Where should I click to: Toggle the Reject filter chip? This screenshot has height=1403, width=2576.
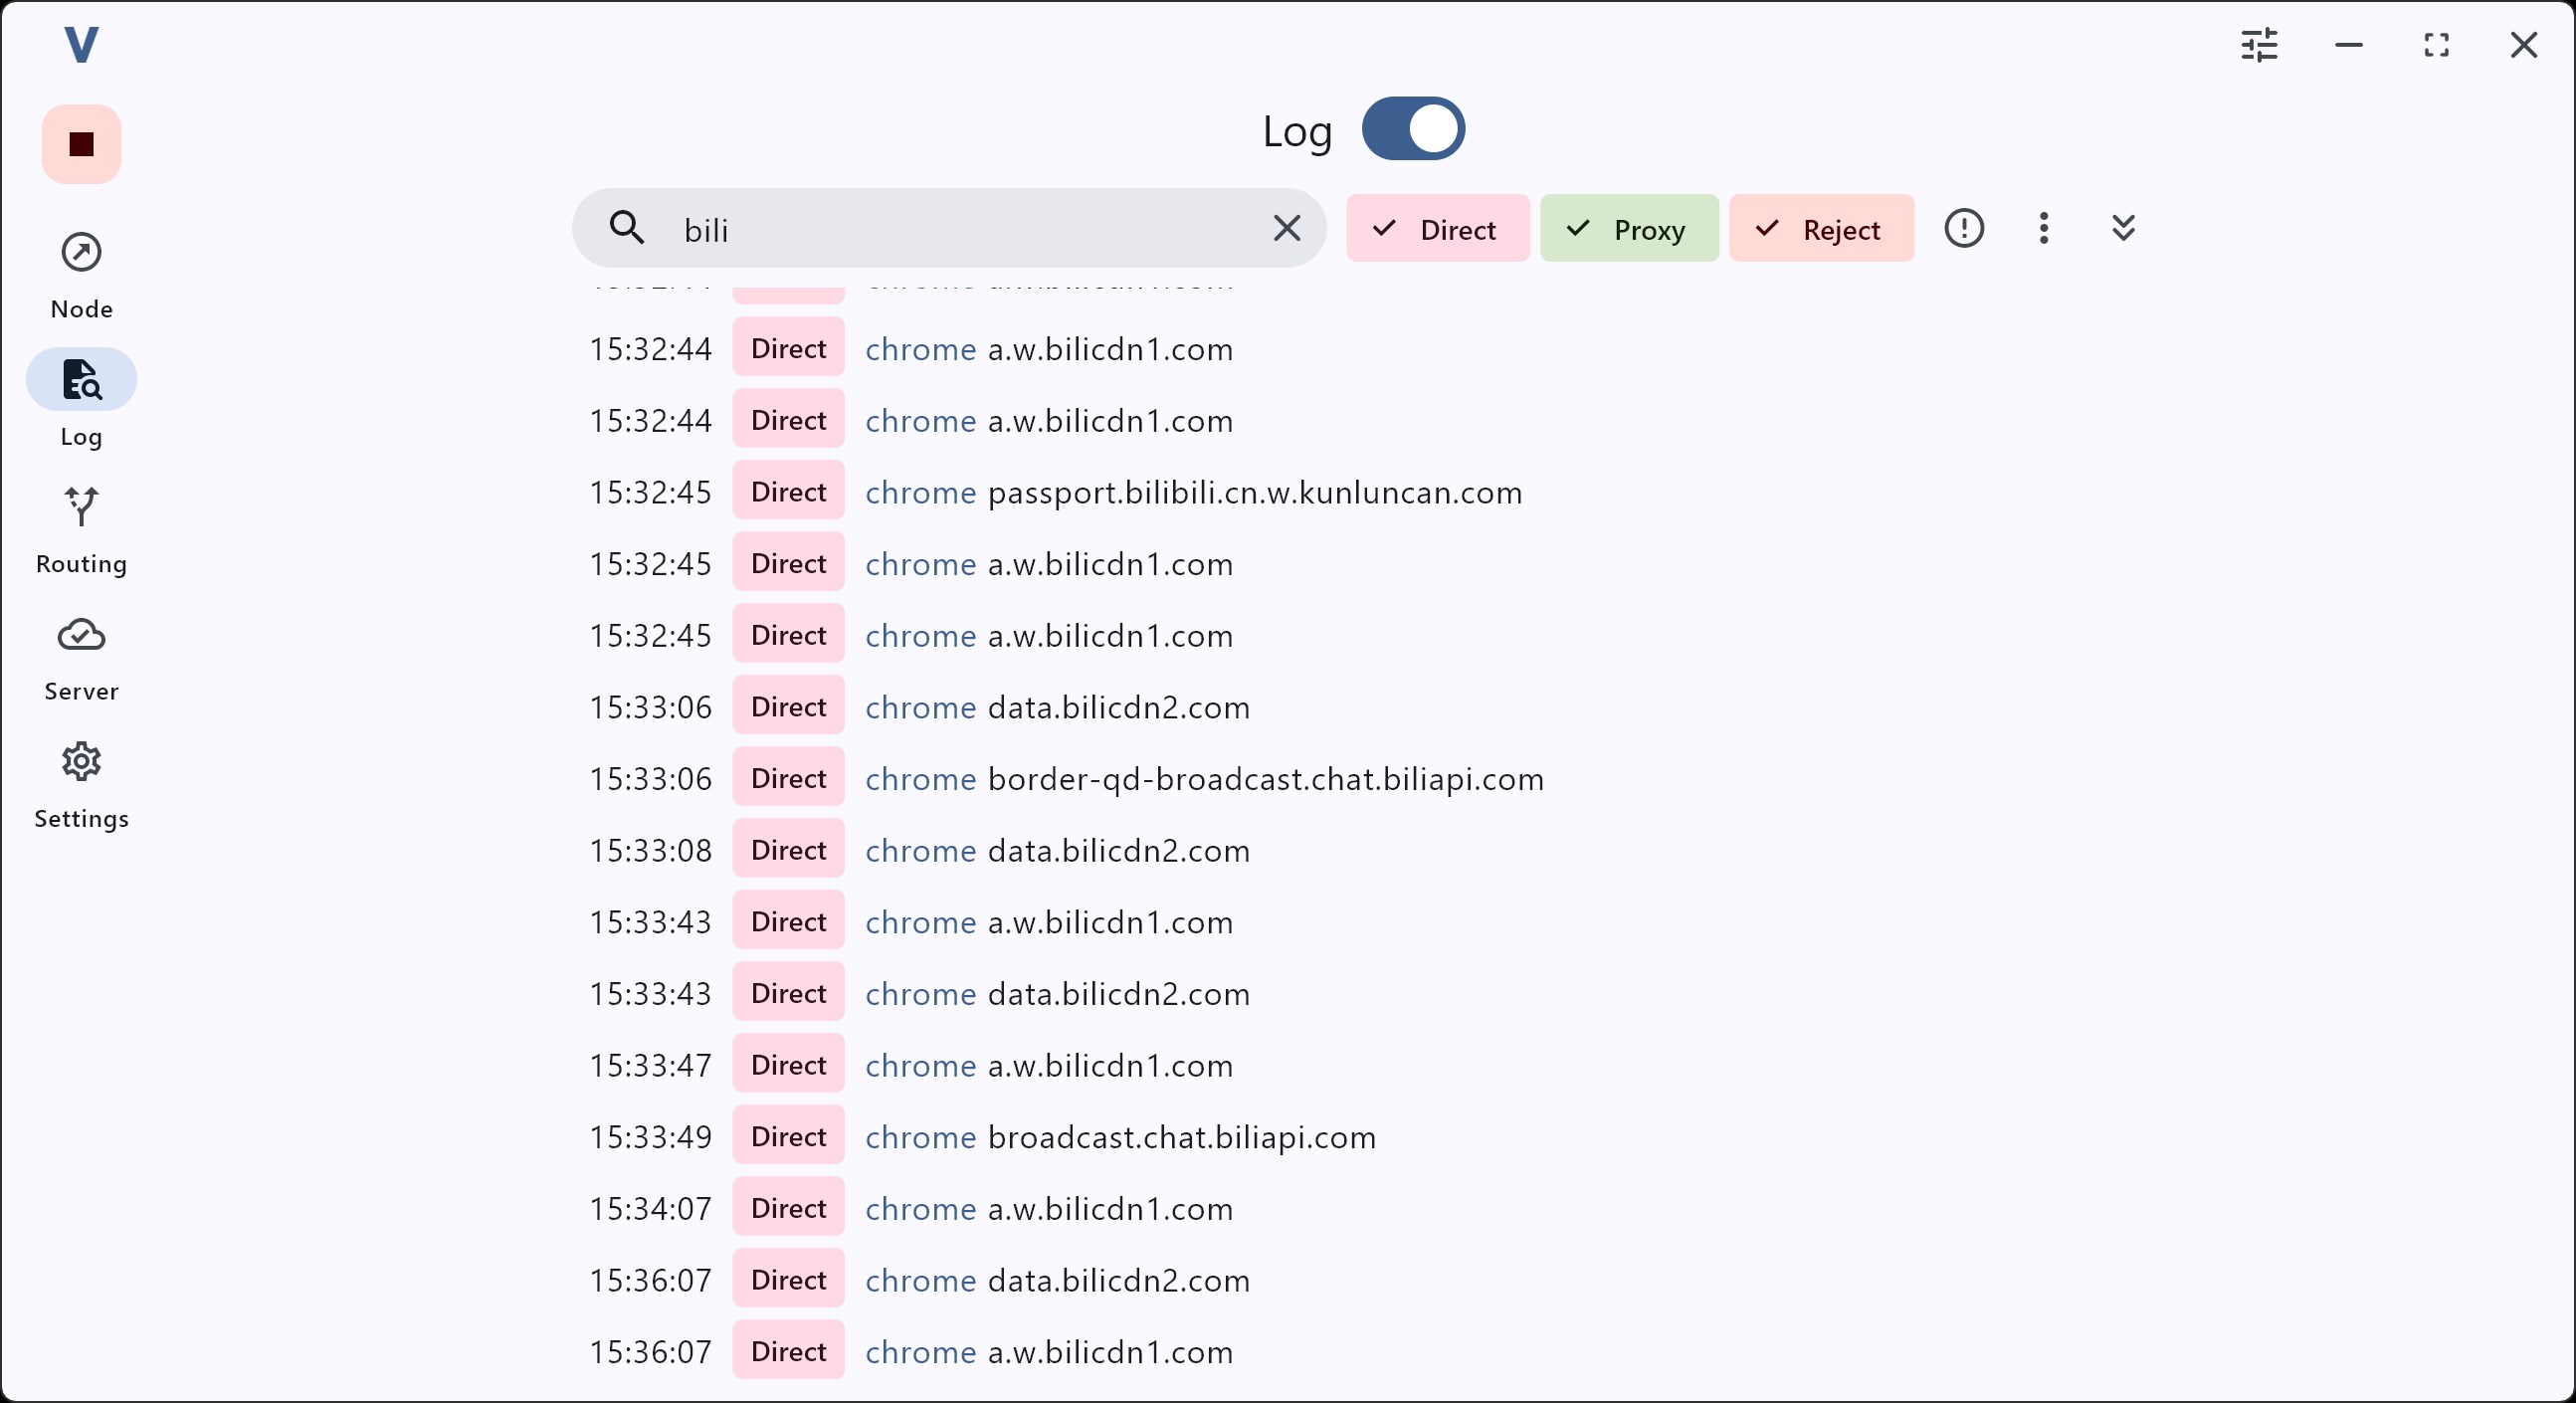point(1821,229)
